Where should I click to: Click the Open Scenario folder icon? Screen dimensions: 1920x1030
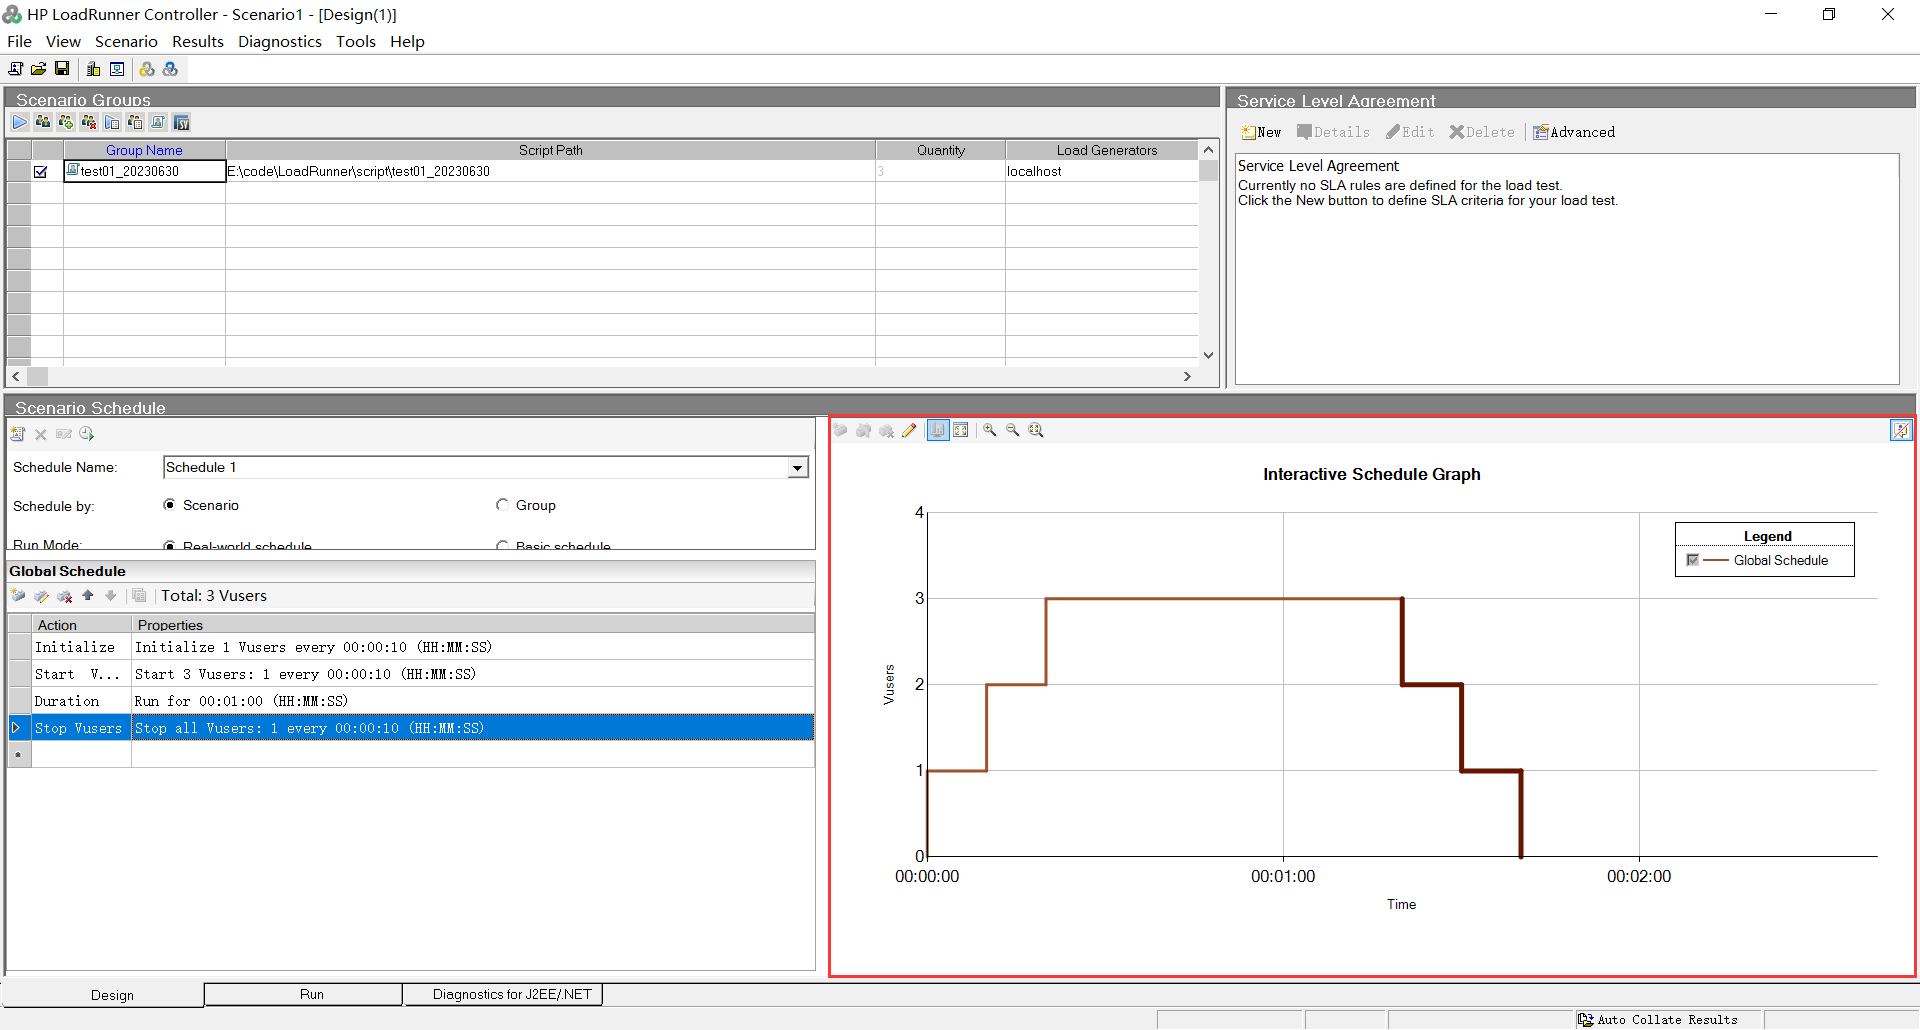pyautogui.click(x=38, y=69)
